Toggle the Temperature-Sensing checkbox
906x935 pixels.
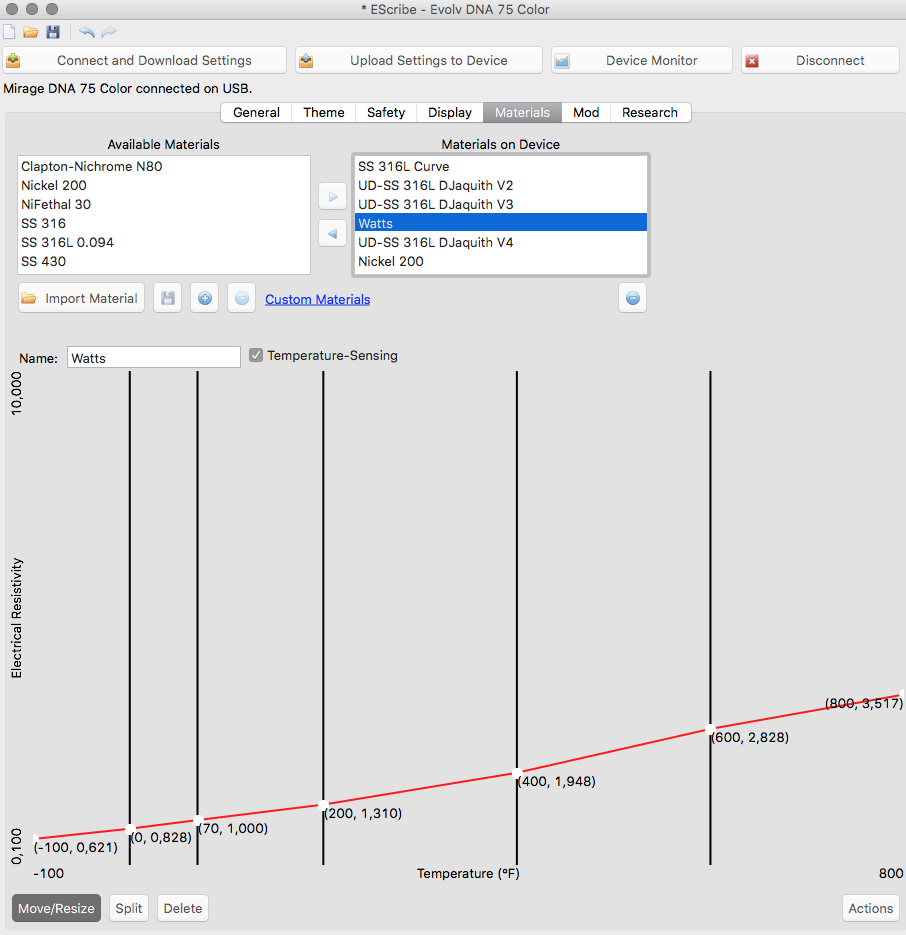click(x=256, y=355)
